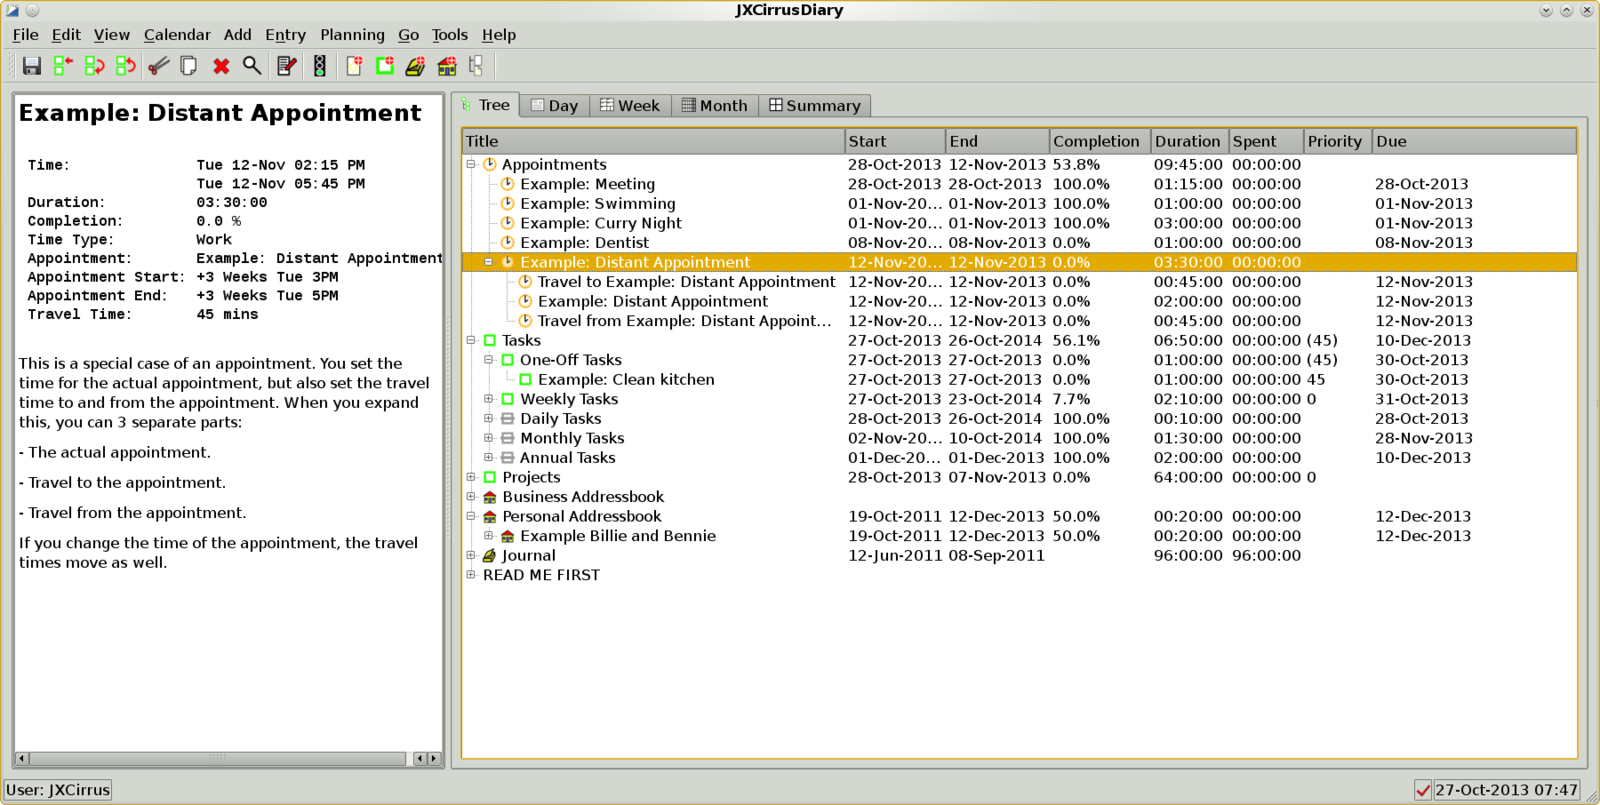Click the red X Delete icon

tap(221, 66)
